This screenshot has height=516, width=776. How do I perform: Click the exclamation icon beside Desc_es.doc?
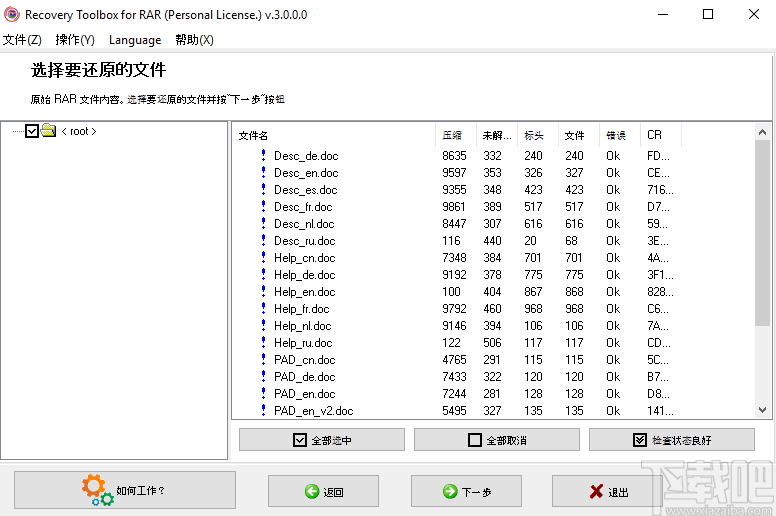[x=263, y=189]
